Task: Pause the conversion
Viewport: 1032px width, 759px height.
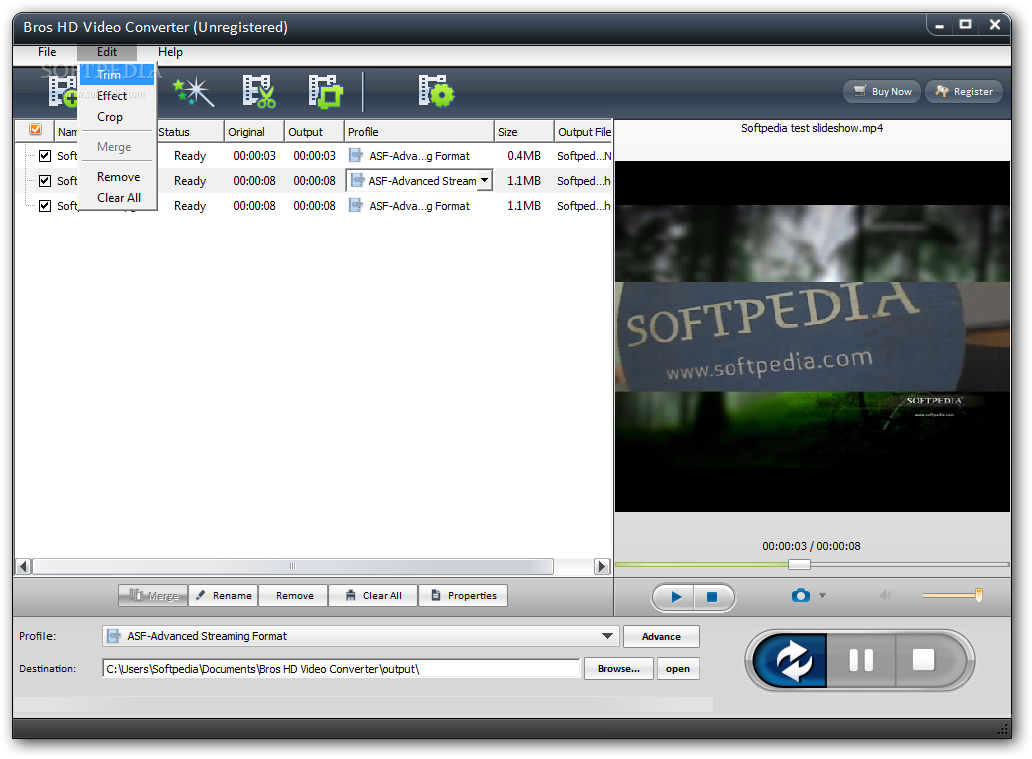Action: (861, 660)
